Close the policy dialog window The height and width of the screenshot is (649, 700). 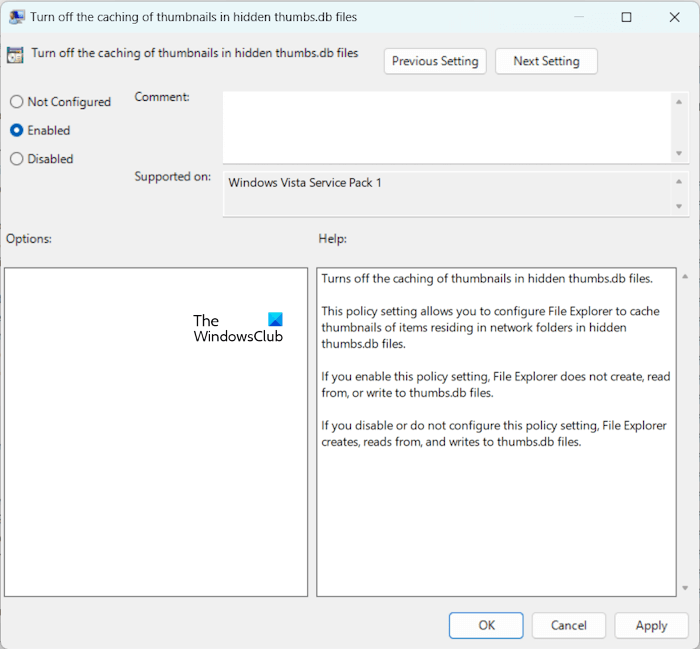pos(675,17)
